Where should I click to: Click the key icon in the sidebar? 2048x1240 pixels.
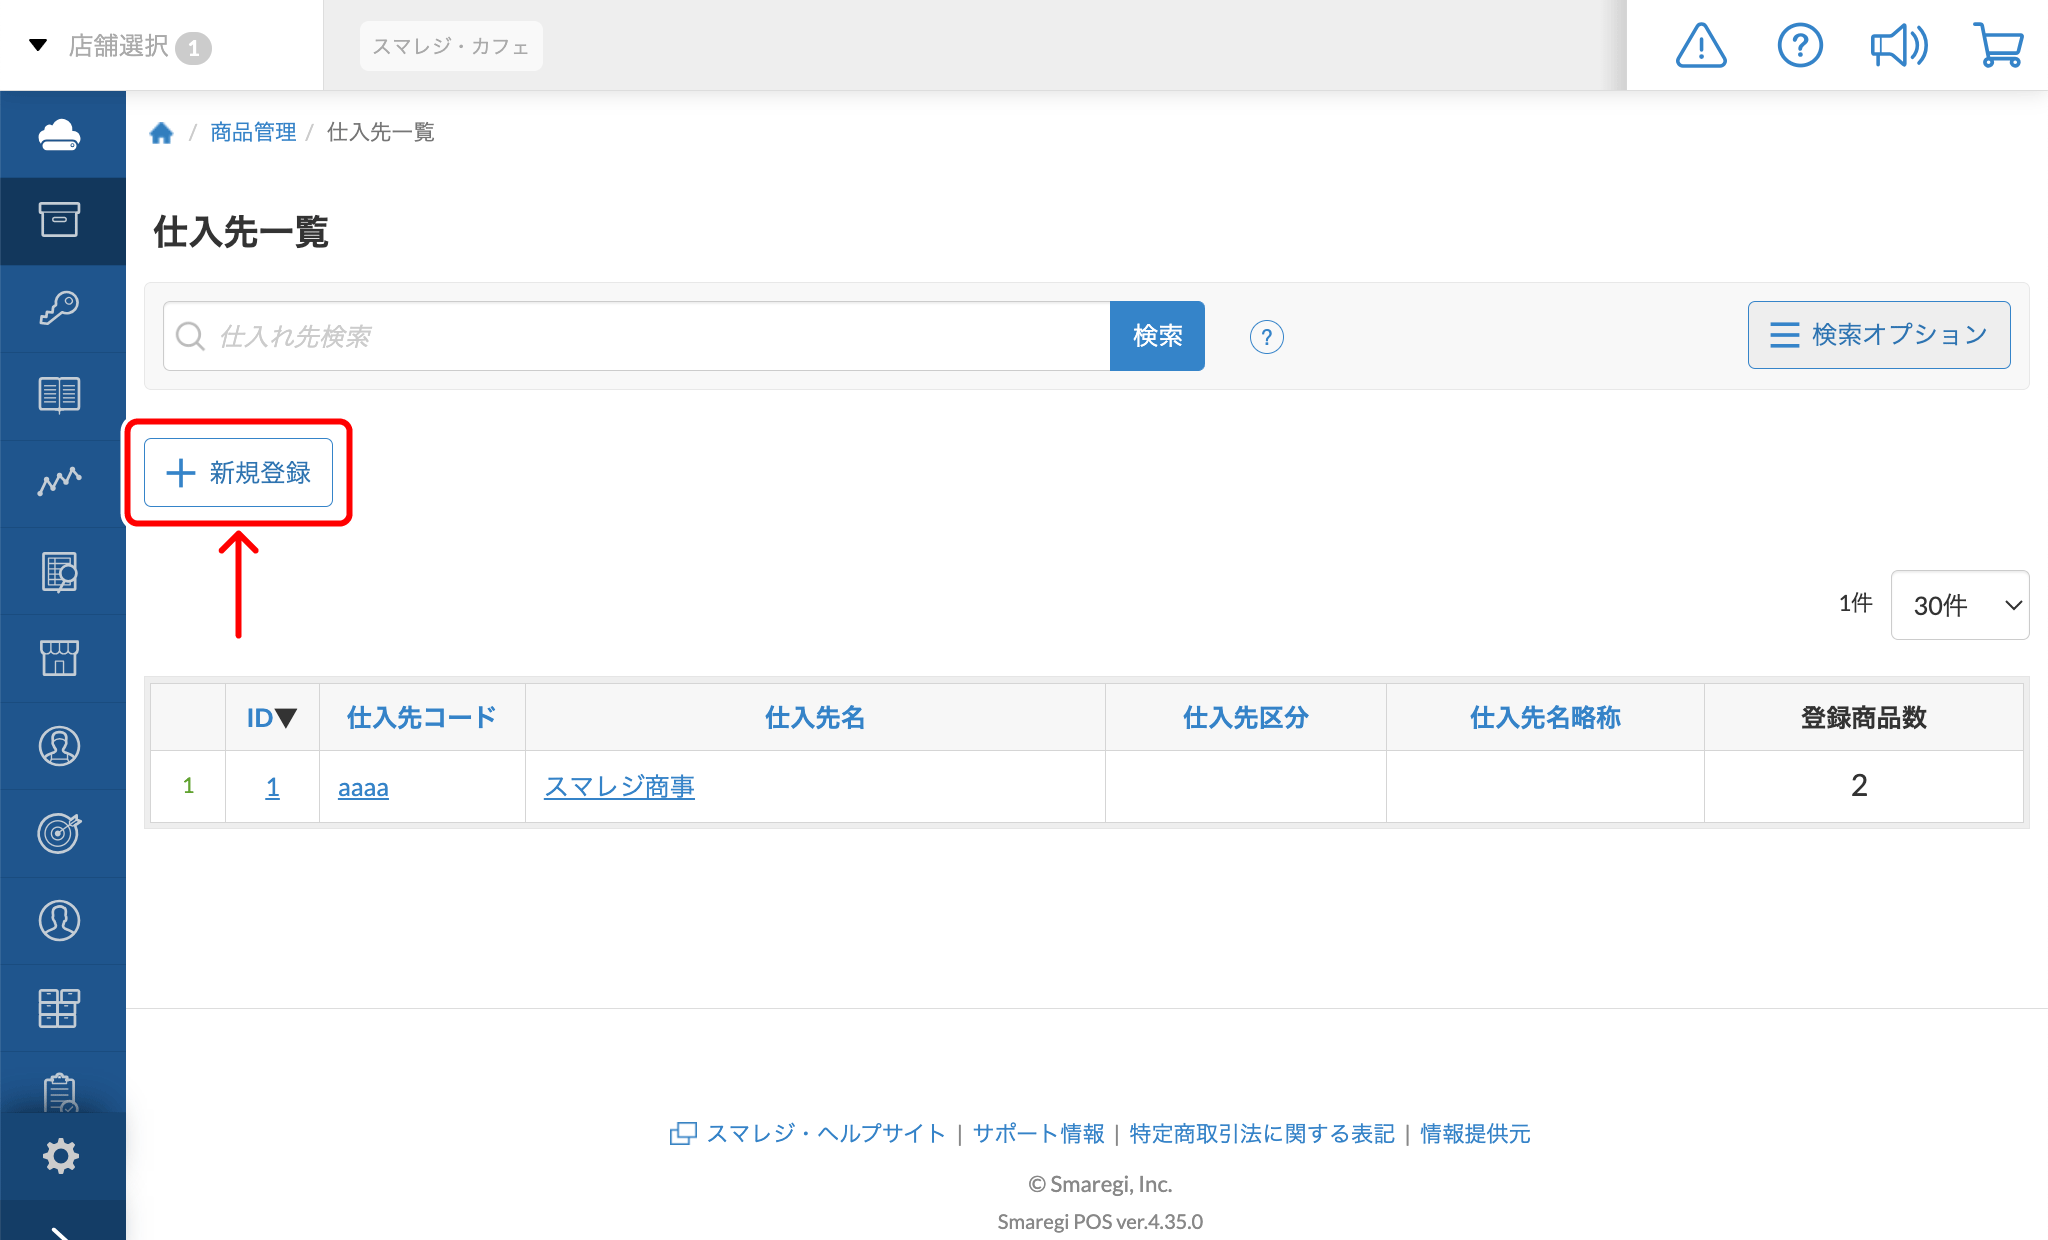62,308
